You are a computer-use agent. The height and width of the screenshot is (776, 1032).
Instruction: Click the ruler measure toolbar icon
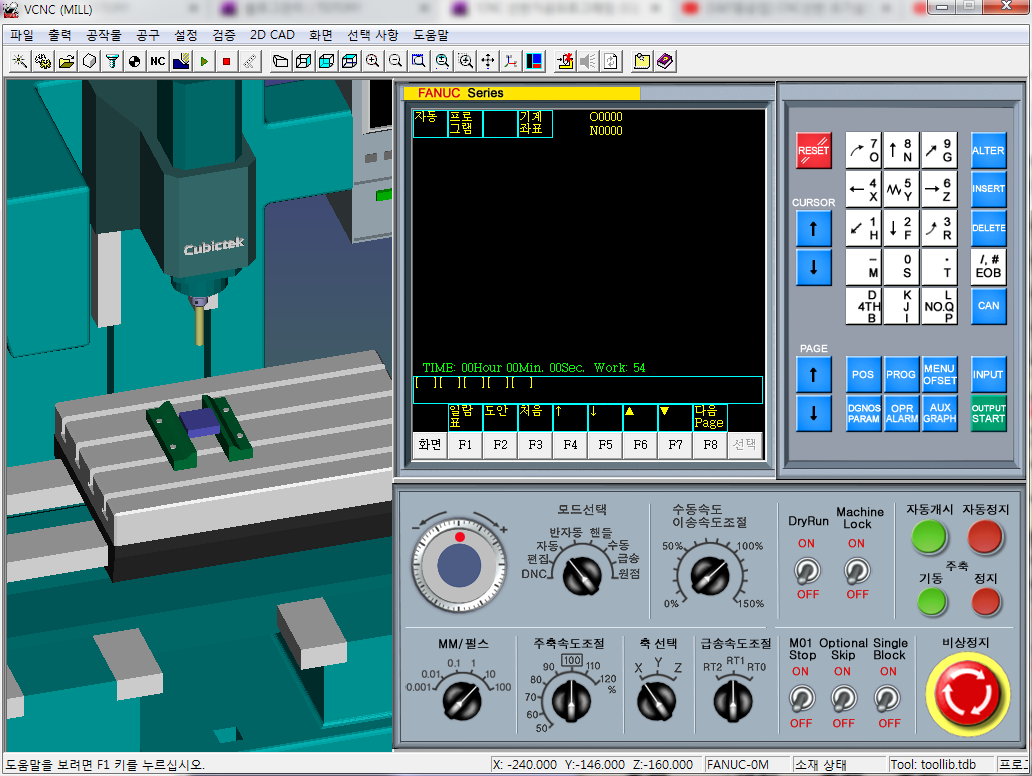pos(249,61)
